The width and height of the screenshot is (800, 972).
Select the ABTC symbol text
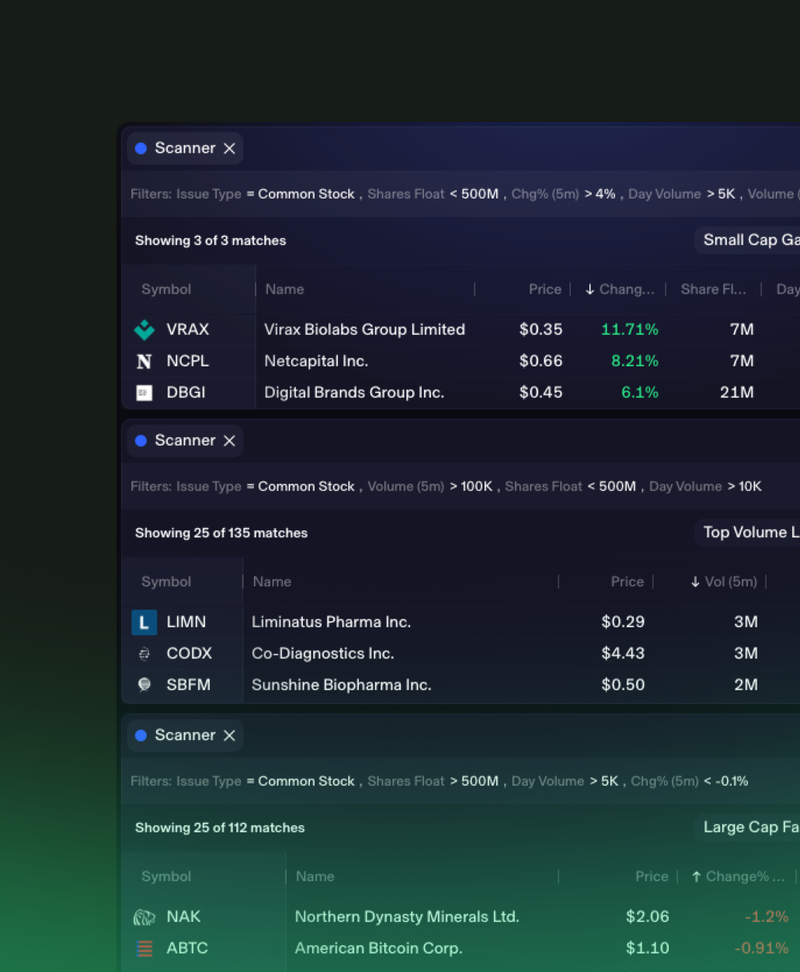187,948
